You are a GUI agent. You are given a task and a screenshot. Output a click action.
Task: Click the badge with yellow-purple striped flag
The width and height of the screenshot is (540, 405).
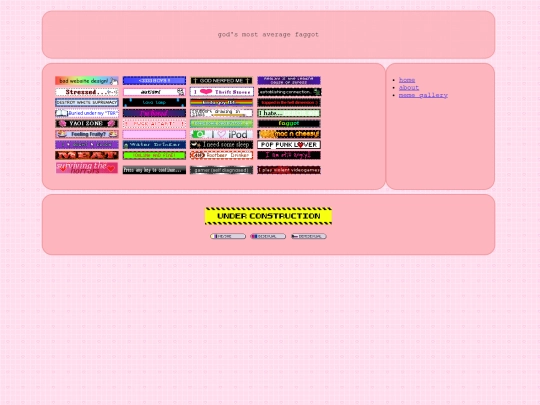(228, 236)
